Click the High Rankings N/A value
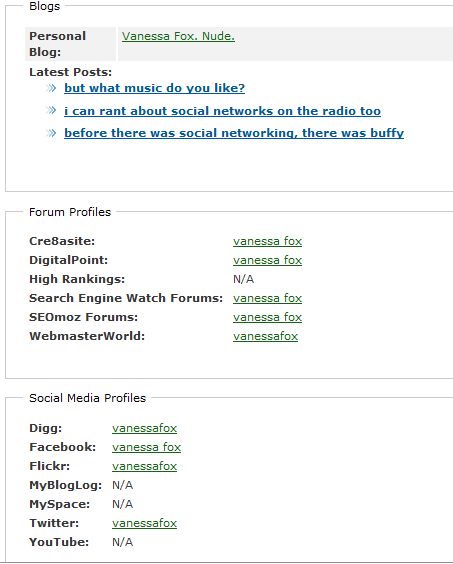Viewport: 453px width, 564px height. pos(244,279)
